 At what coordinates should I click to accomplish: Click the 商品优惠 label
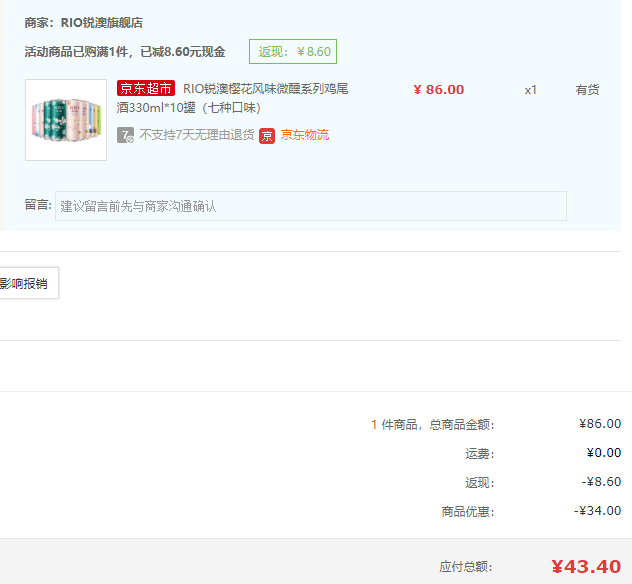pos(468,512)
